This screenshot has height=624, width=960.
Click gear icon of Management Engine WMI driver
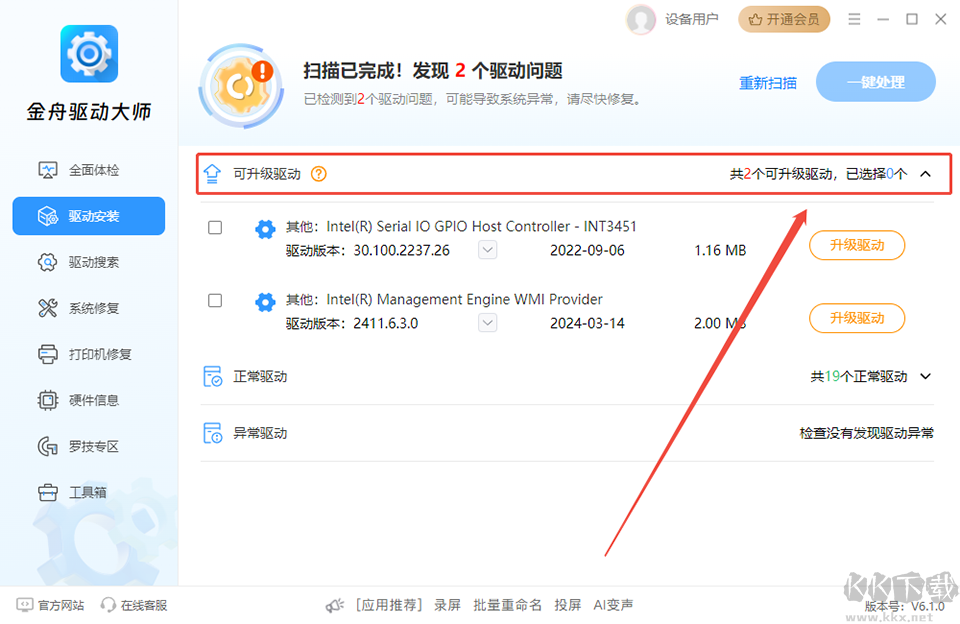click(x=265, y=301)
